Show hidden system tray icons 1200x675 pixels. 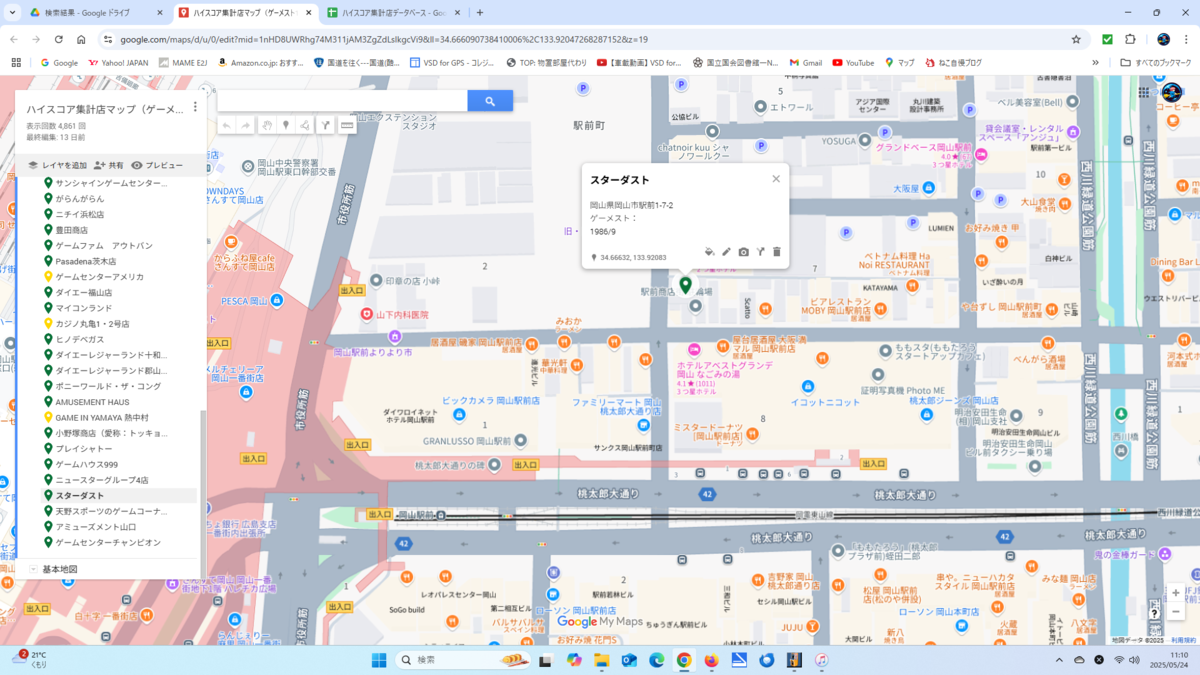coord(1059,660)
